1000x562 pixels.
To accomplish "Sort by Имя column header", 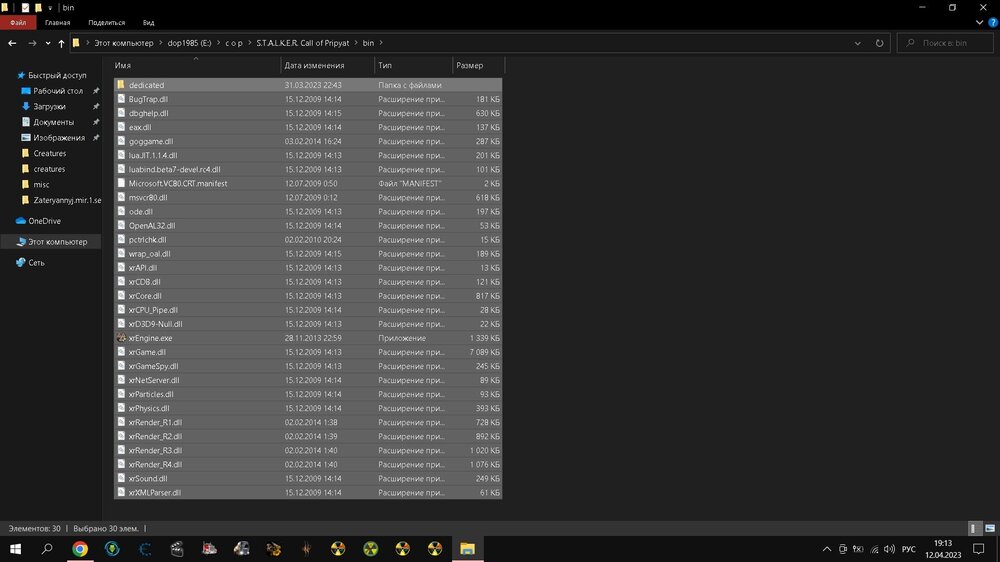I will coord(196,65).
